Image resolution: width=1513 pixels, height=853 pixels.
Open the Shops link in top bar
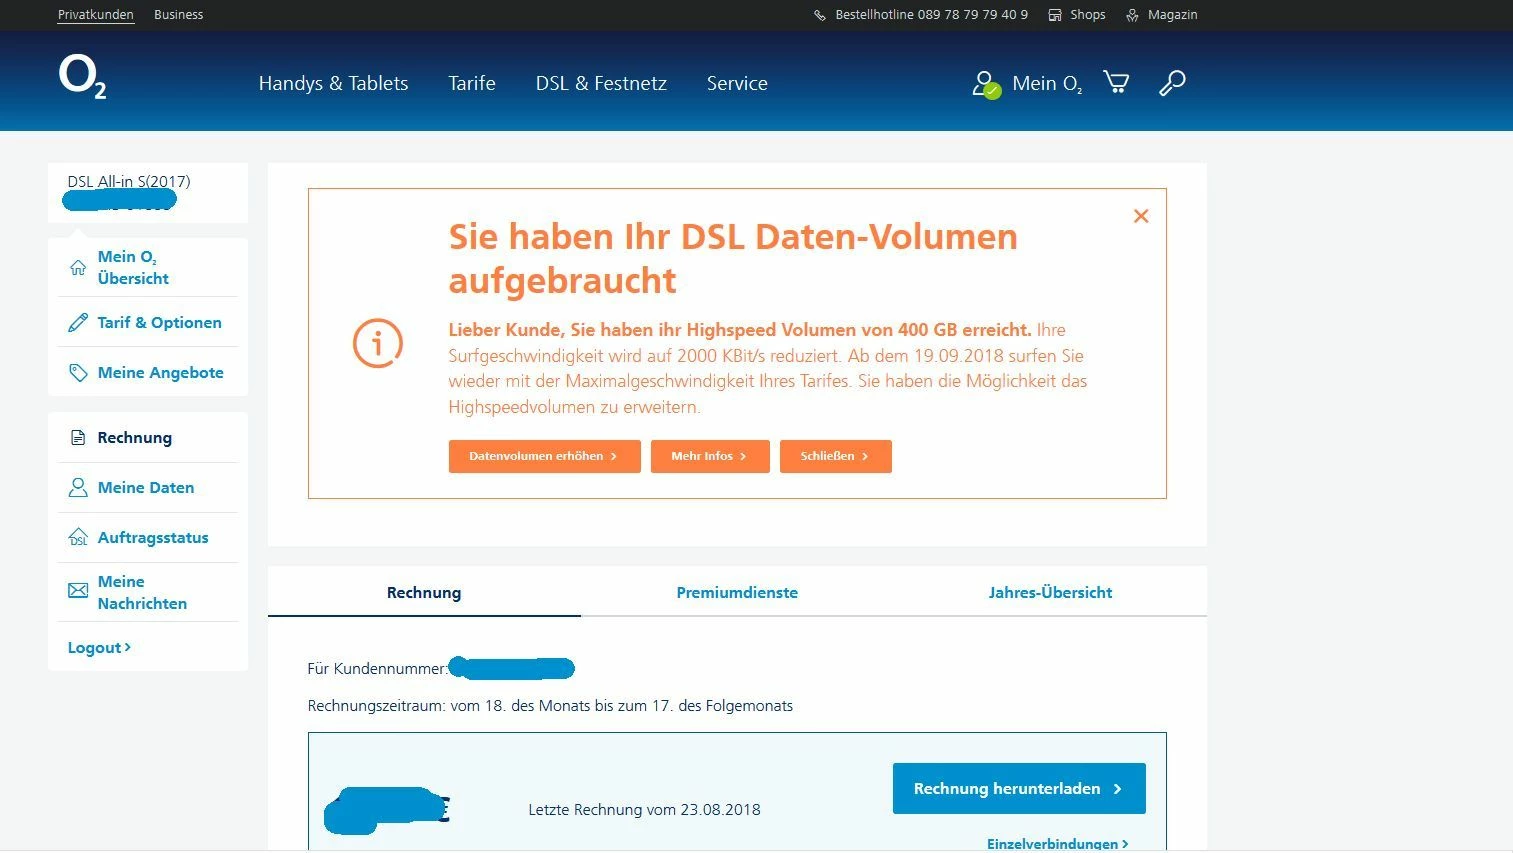tap(1088, 15)
